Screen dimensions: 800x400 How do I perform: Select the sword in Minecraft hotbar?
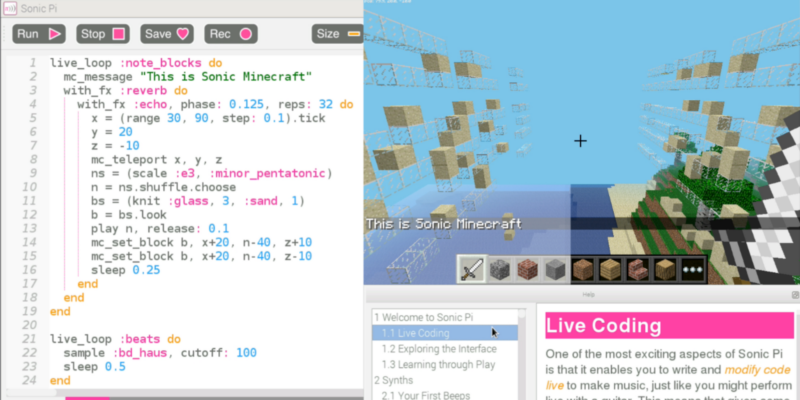coord(472,269)
